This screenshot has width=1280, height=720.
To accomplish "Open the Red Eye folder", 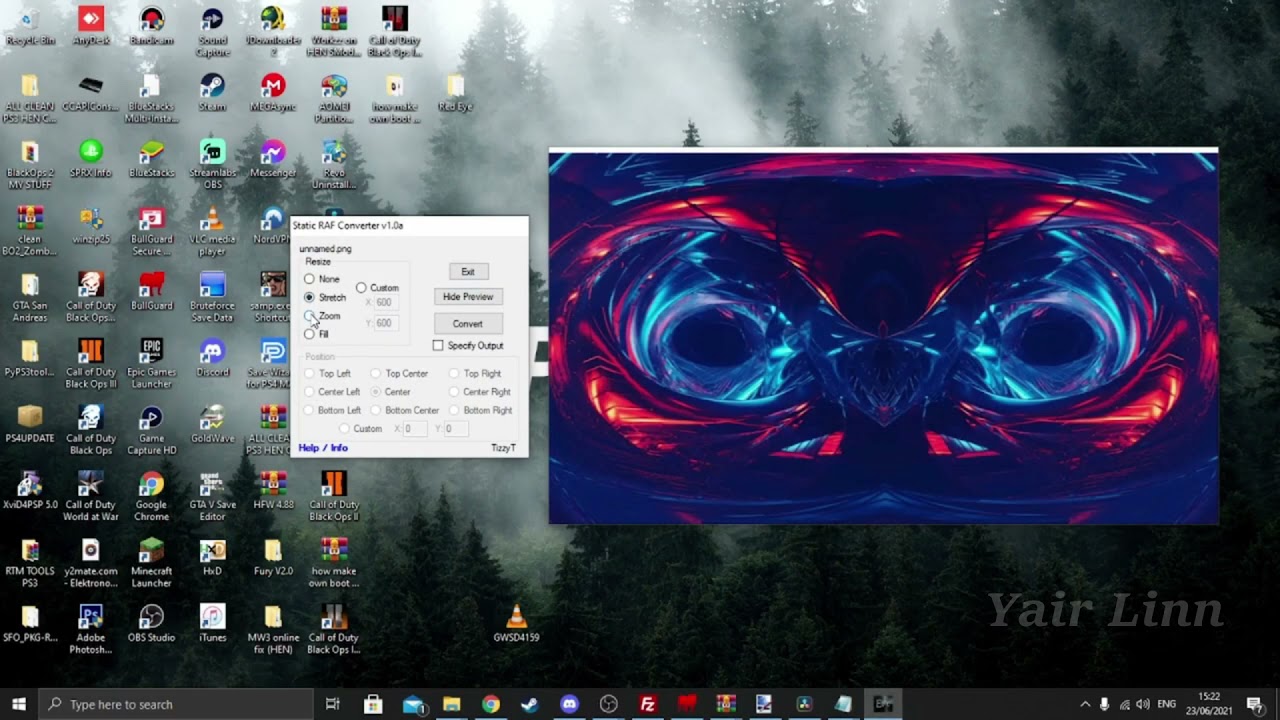I will 455,93.
